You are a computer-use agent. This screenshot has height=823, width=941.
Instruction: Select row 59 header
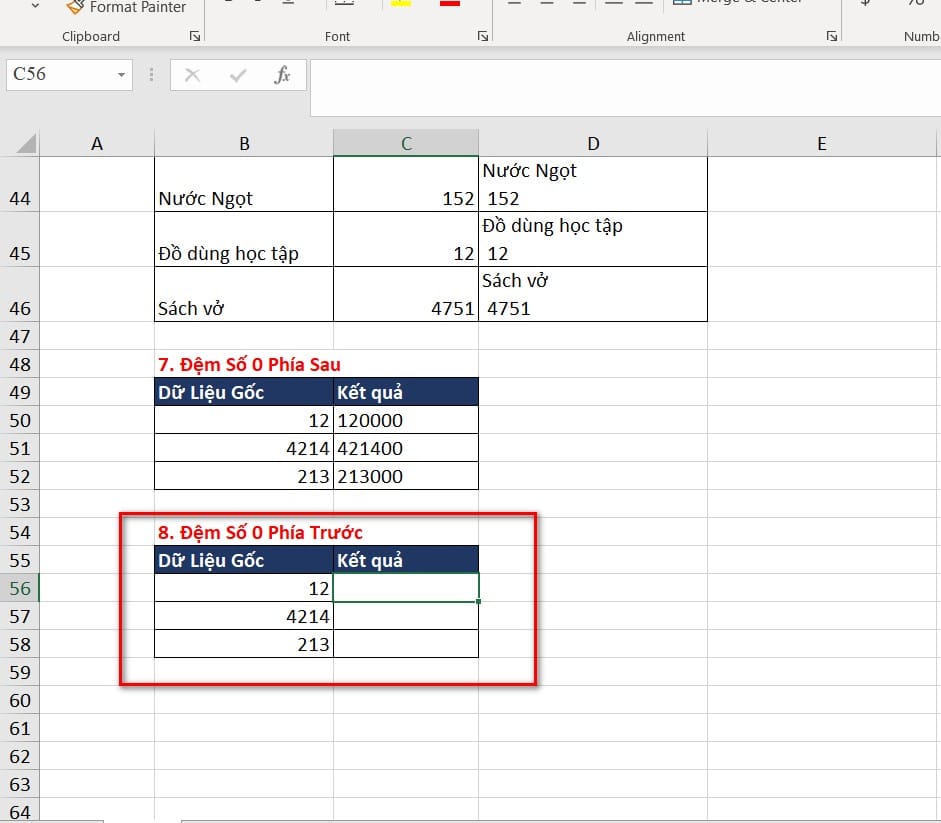20,672
